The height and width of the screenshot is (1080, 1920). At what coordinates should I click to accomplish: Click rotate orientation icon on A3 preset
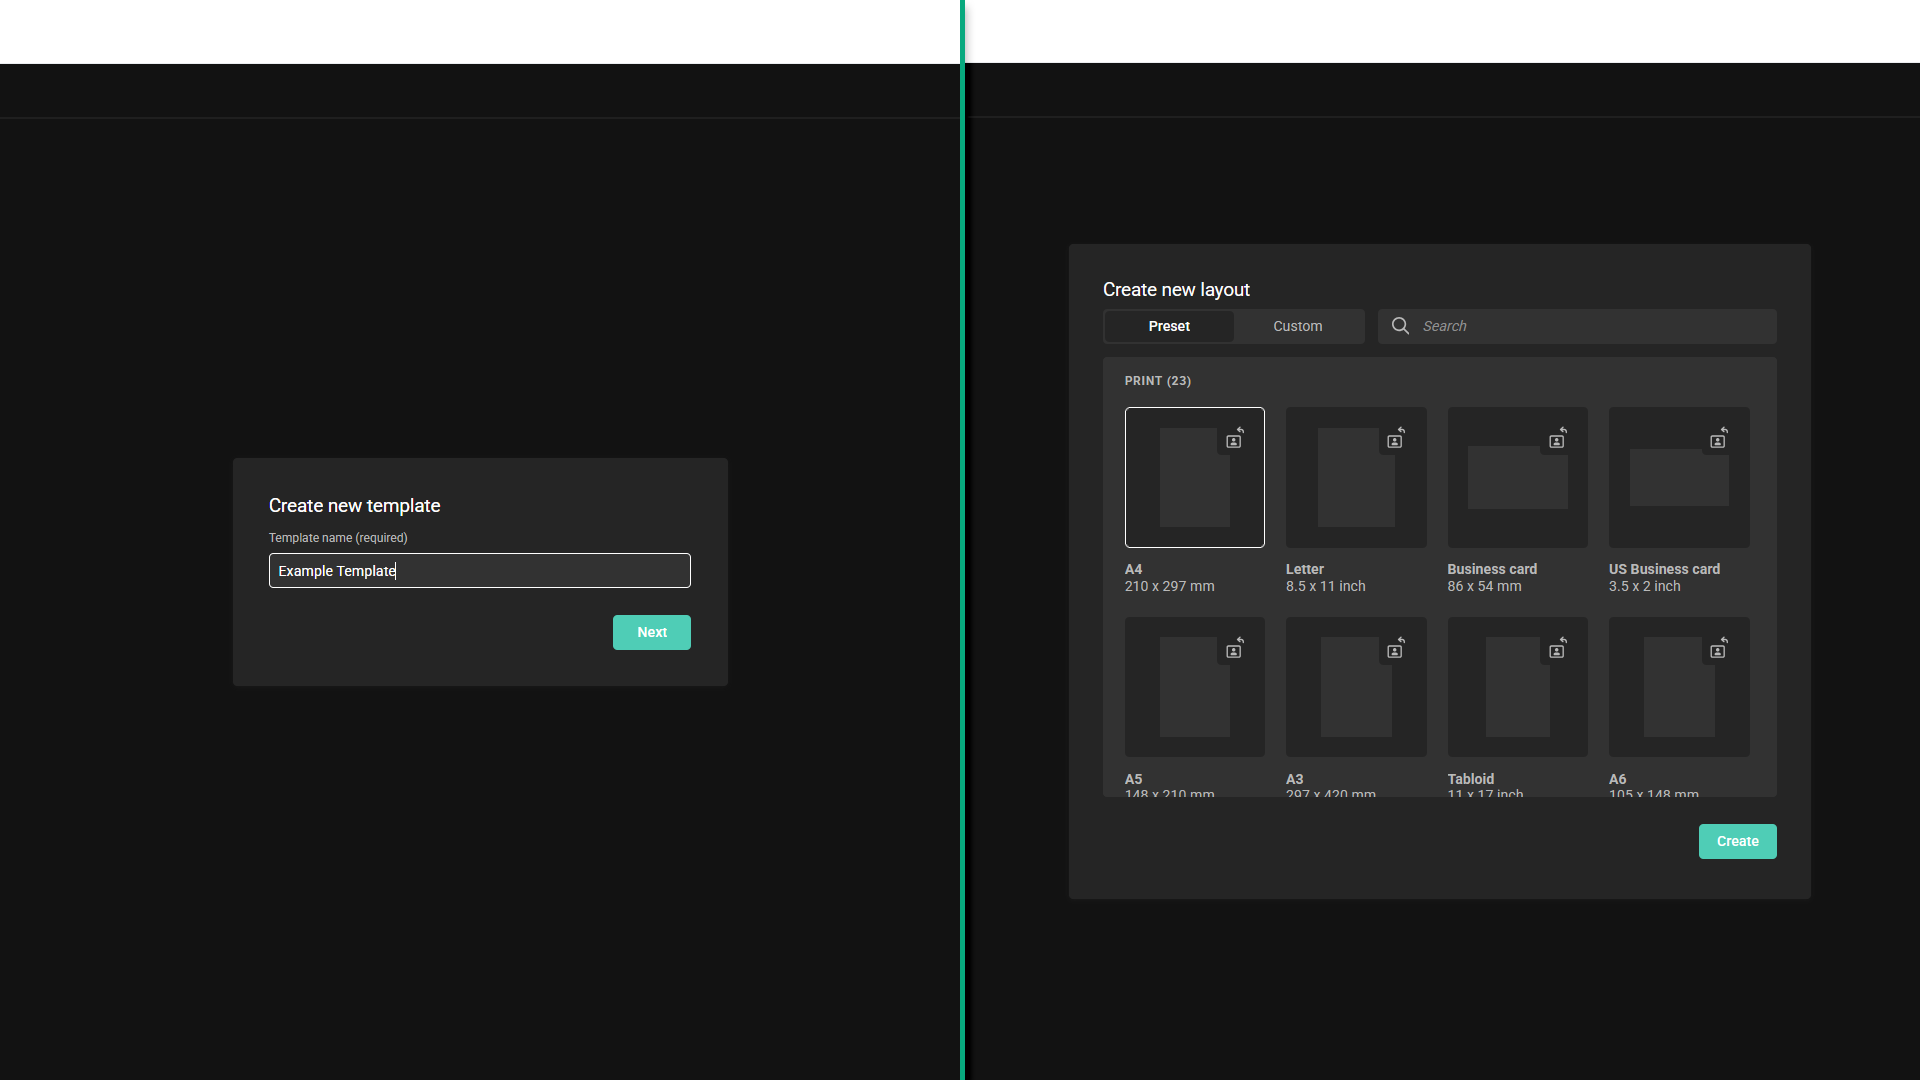tap(1396, 649)
